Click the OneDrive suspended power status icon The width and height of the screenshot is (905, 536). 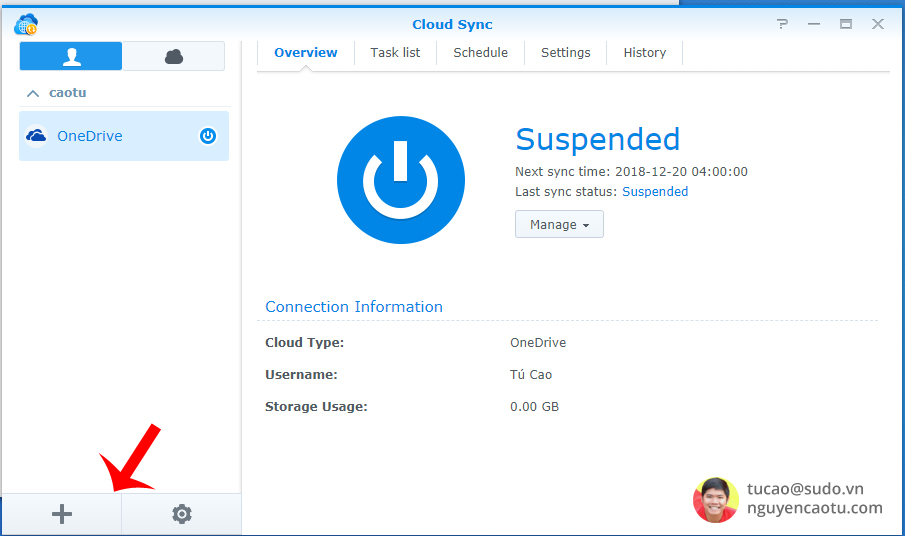point(208,136)
